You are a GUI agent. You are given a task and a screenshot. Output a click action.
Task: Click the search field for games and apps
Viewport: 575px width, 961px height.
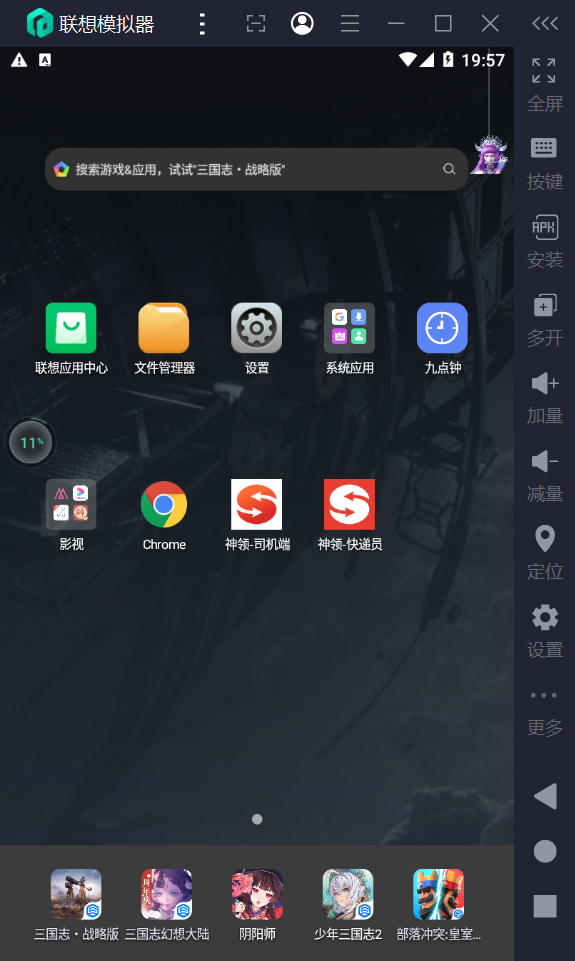click(256, 169)
